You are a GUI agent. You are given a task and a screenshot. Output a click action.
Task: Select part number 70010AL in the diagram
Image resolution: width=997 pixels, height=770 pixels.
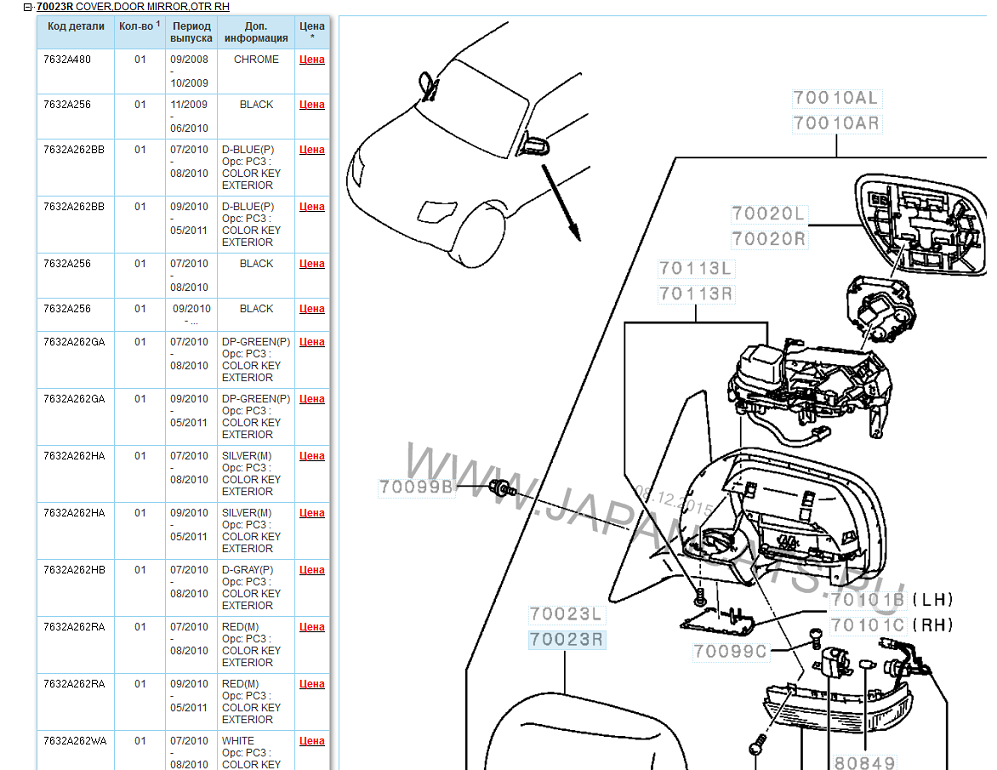pos(836,98)
